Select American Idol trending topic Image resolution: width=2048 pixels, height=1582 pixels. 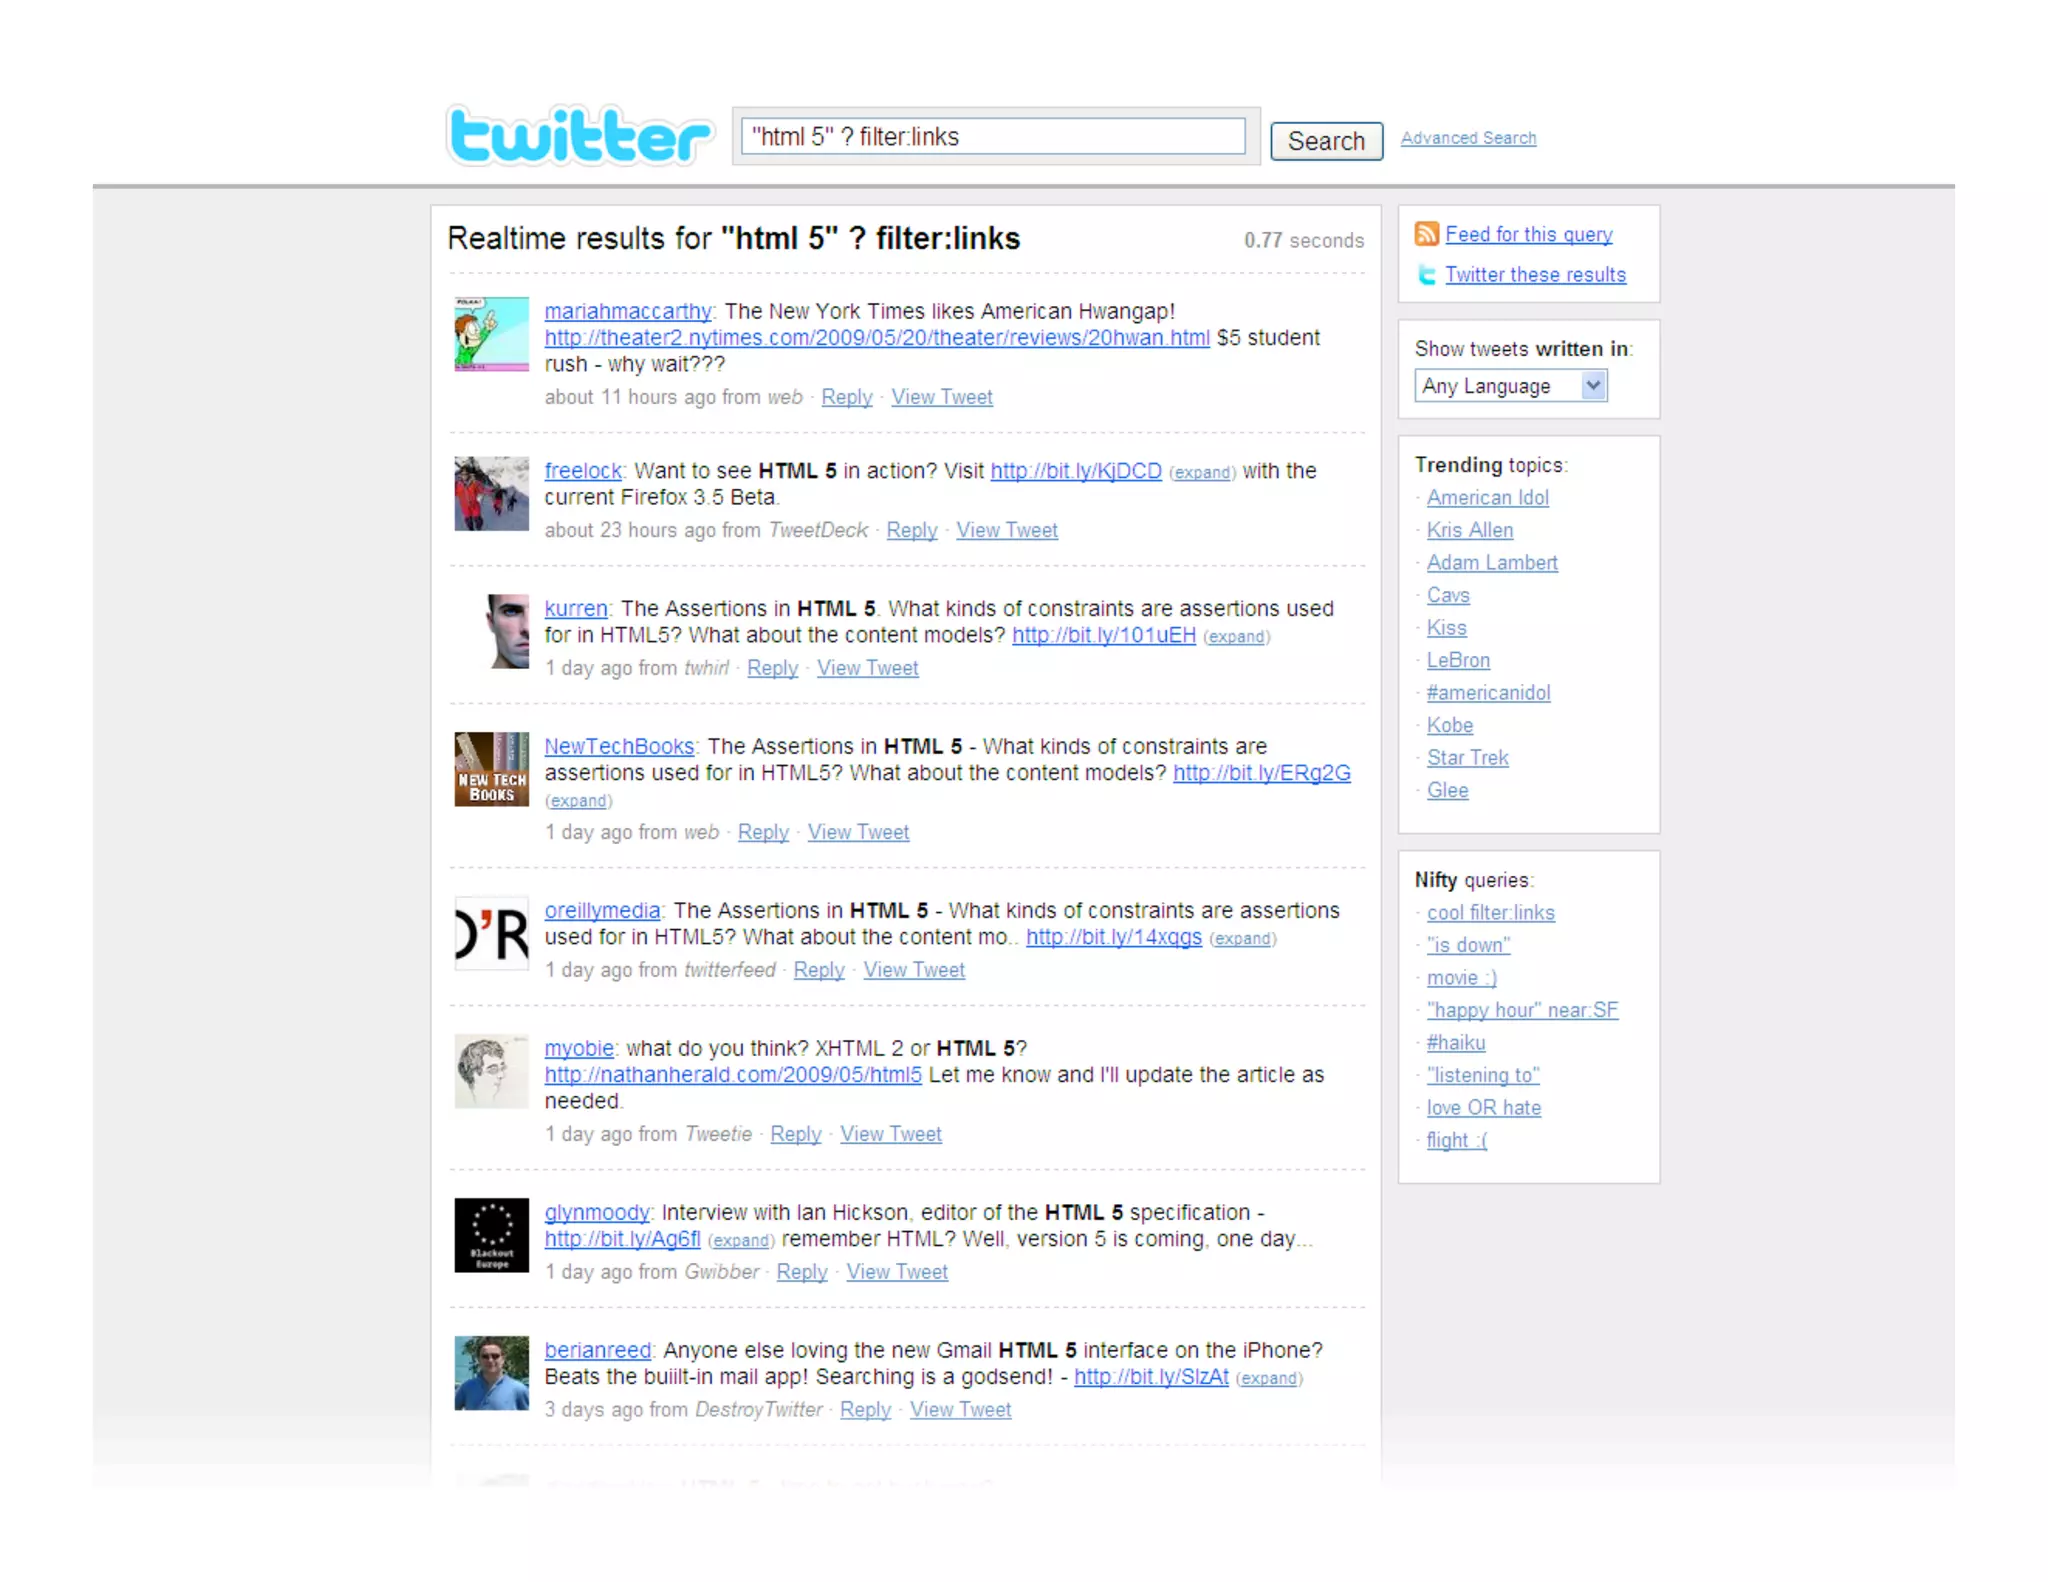click(1487, 498)
